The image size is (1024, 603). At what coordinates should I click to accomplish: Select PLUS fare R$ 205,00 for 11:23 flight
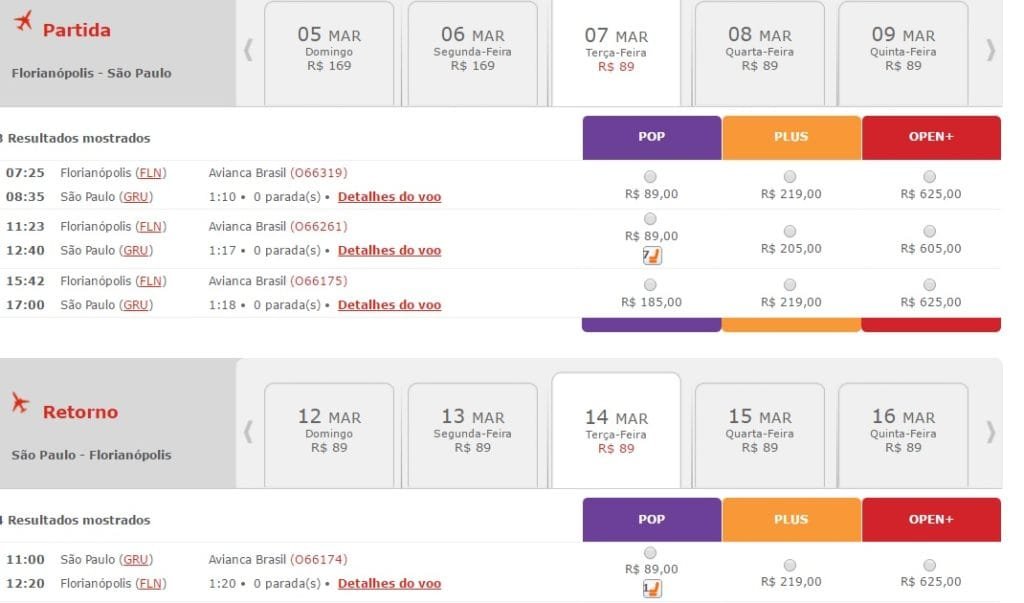point(790,231)
